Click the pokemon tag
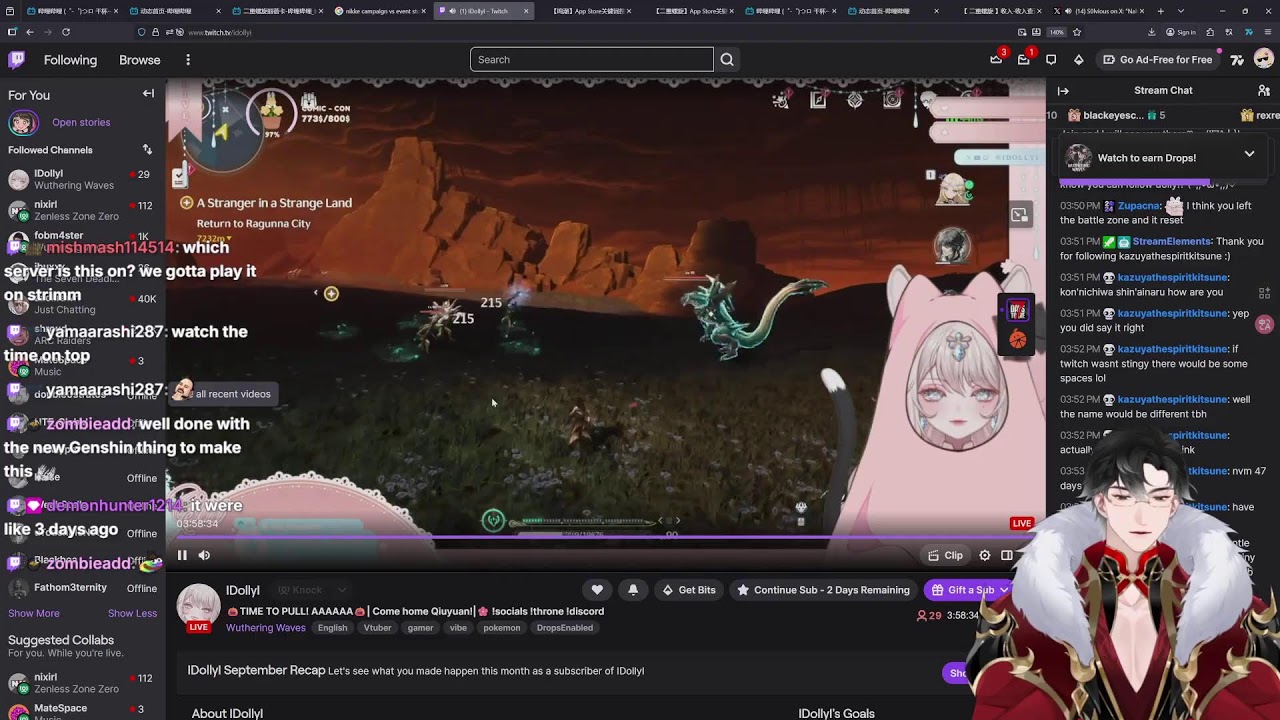Screen dimensions: 1280x720 (x=502, y=628)
